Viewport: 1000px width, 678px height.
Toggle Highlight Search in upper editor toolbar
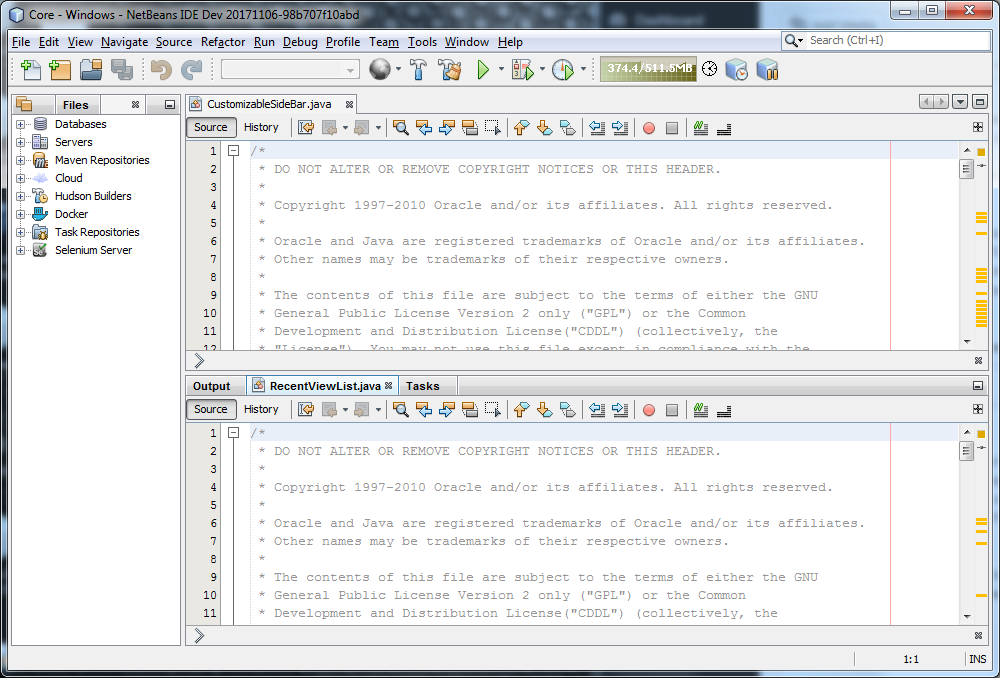[x=470, y=128]
